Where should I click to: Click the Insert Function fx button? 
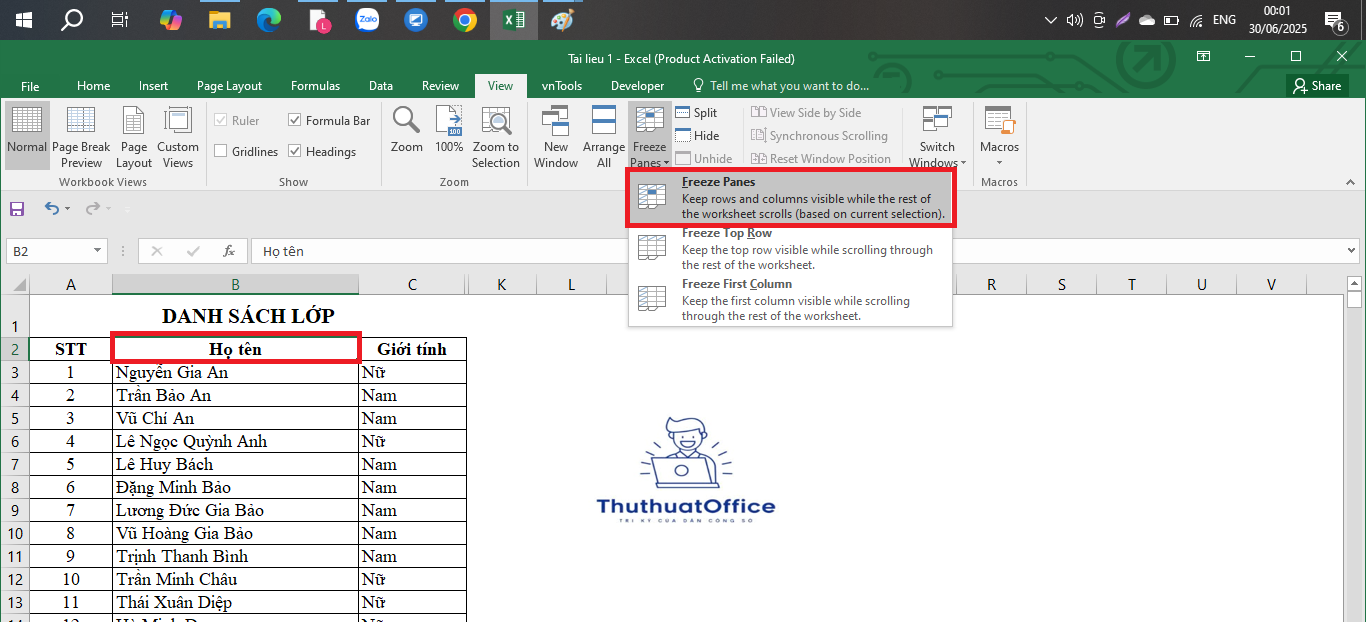(x=229, y=251)
